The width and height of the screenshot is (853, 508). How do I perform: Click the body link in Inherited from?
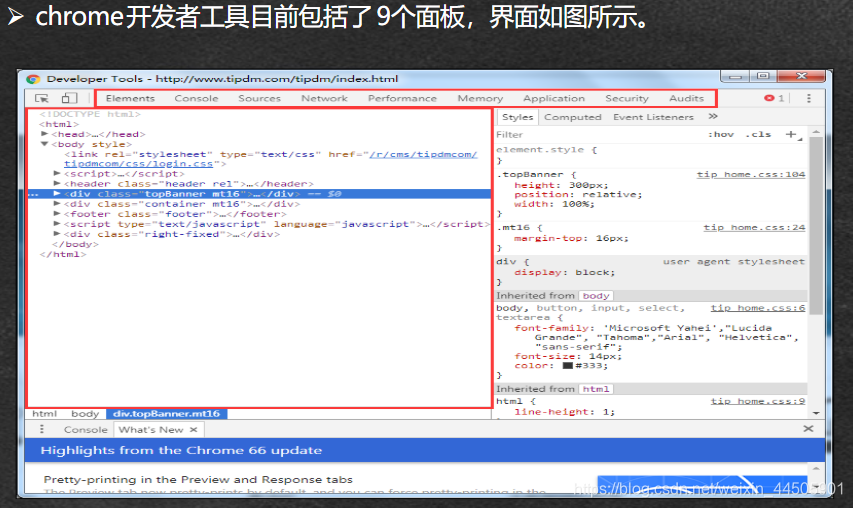click(596, 296)
